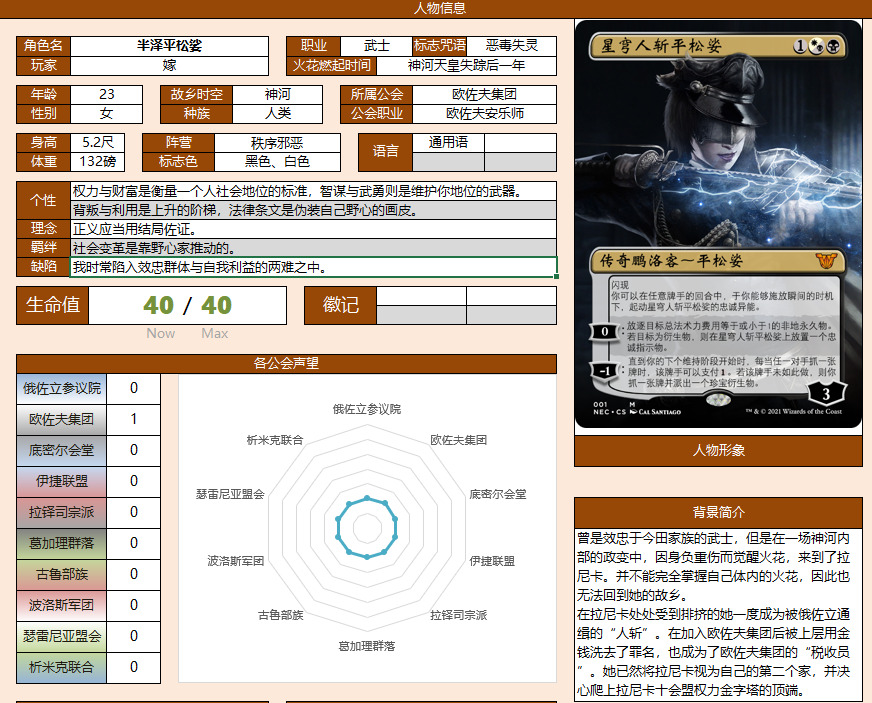
Task: Click the black skull mana symbol on the card
Action: coord(833,47)
